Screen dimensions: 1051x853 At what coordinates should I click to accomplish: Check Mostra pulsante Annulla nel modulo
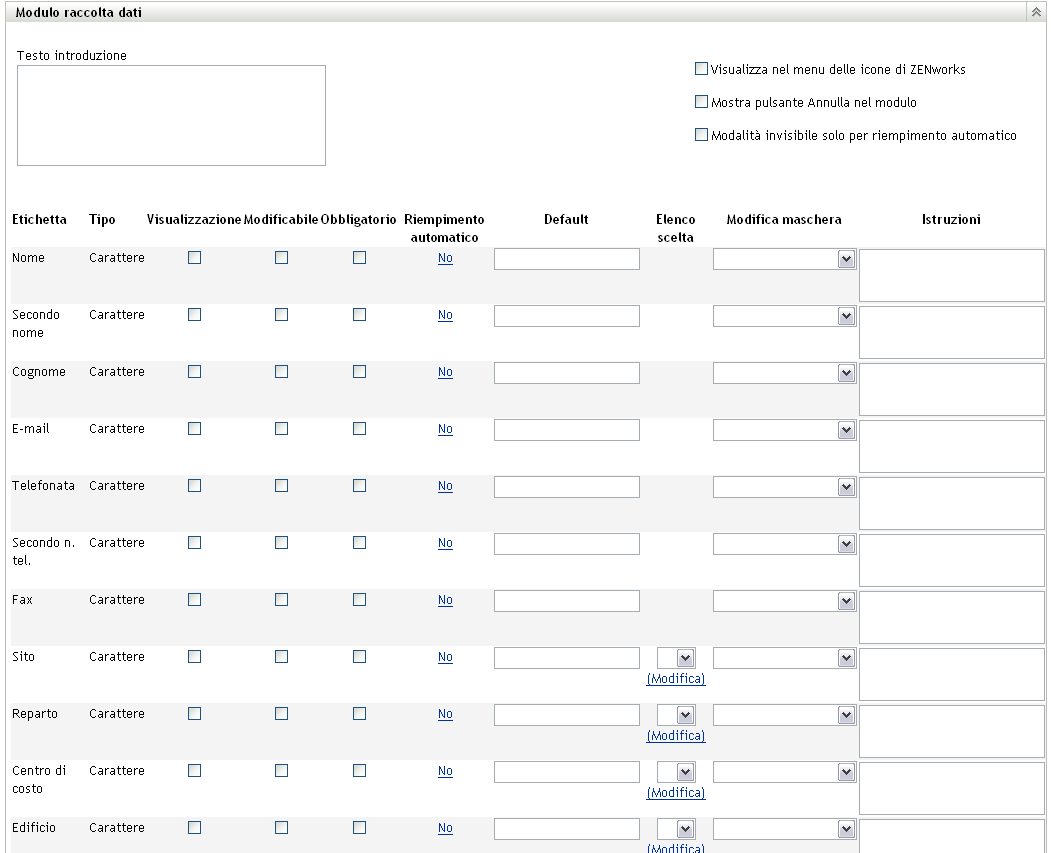[701, 102]
